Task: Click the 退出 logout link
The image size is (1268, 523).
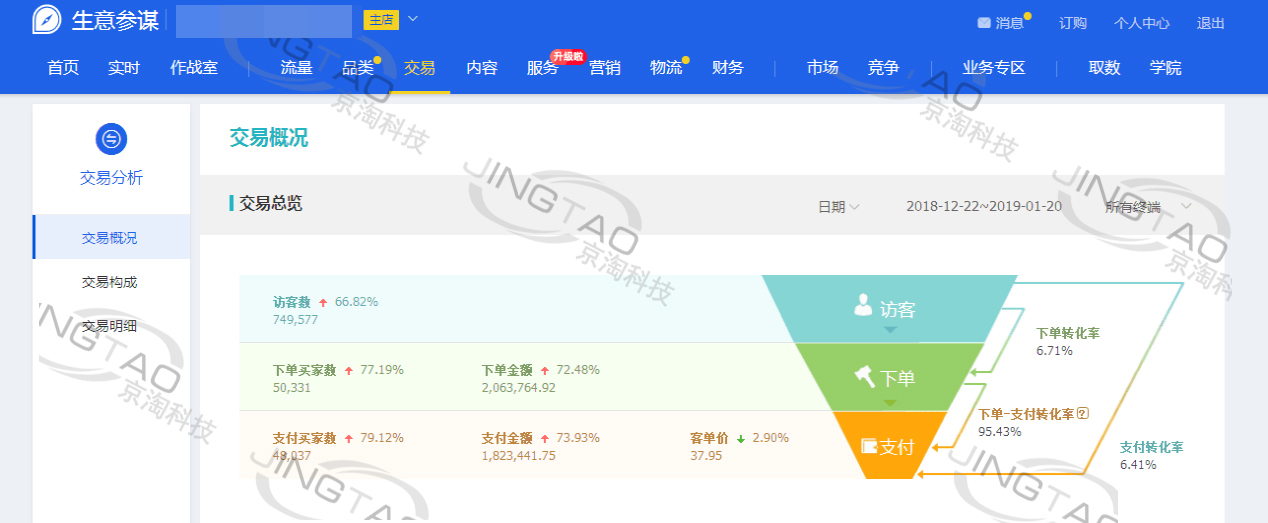Action: [x=1210, y=23]
